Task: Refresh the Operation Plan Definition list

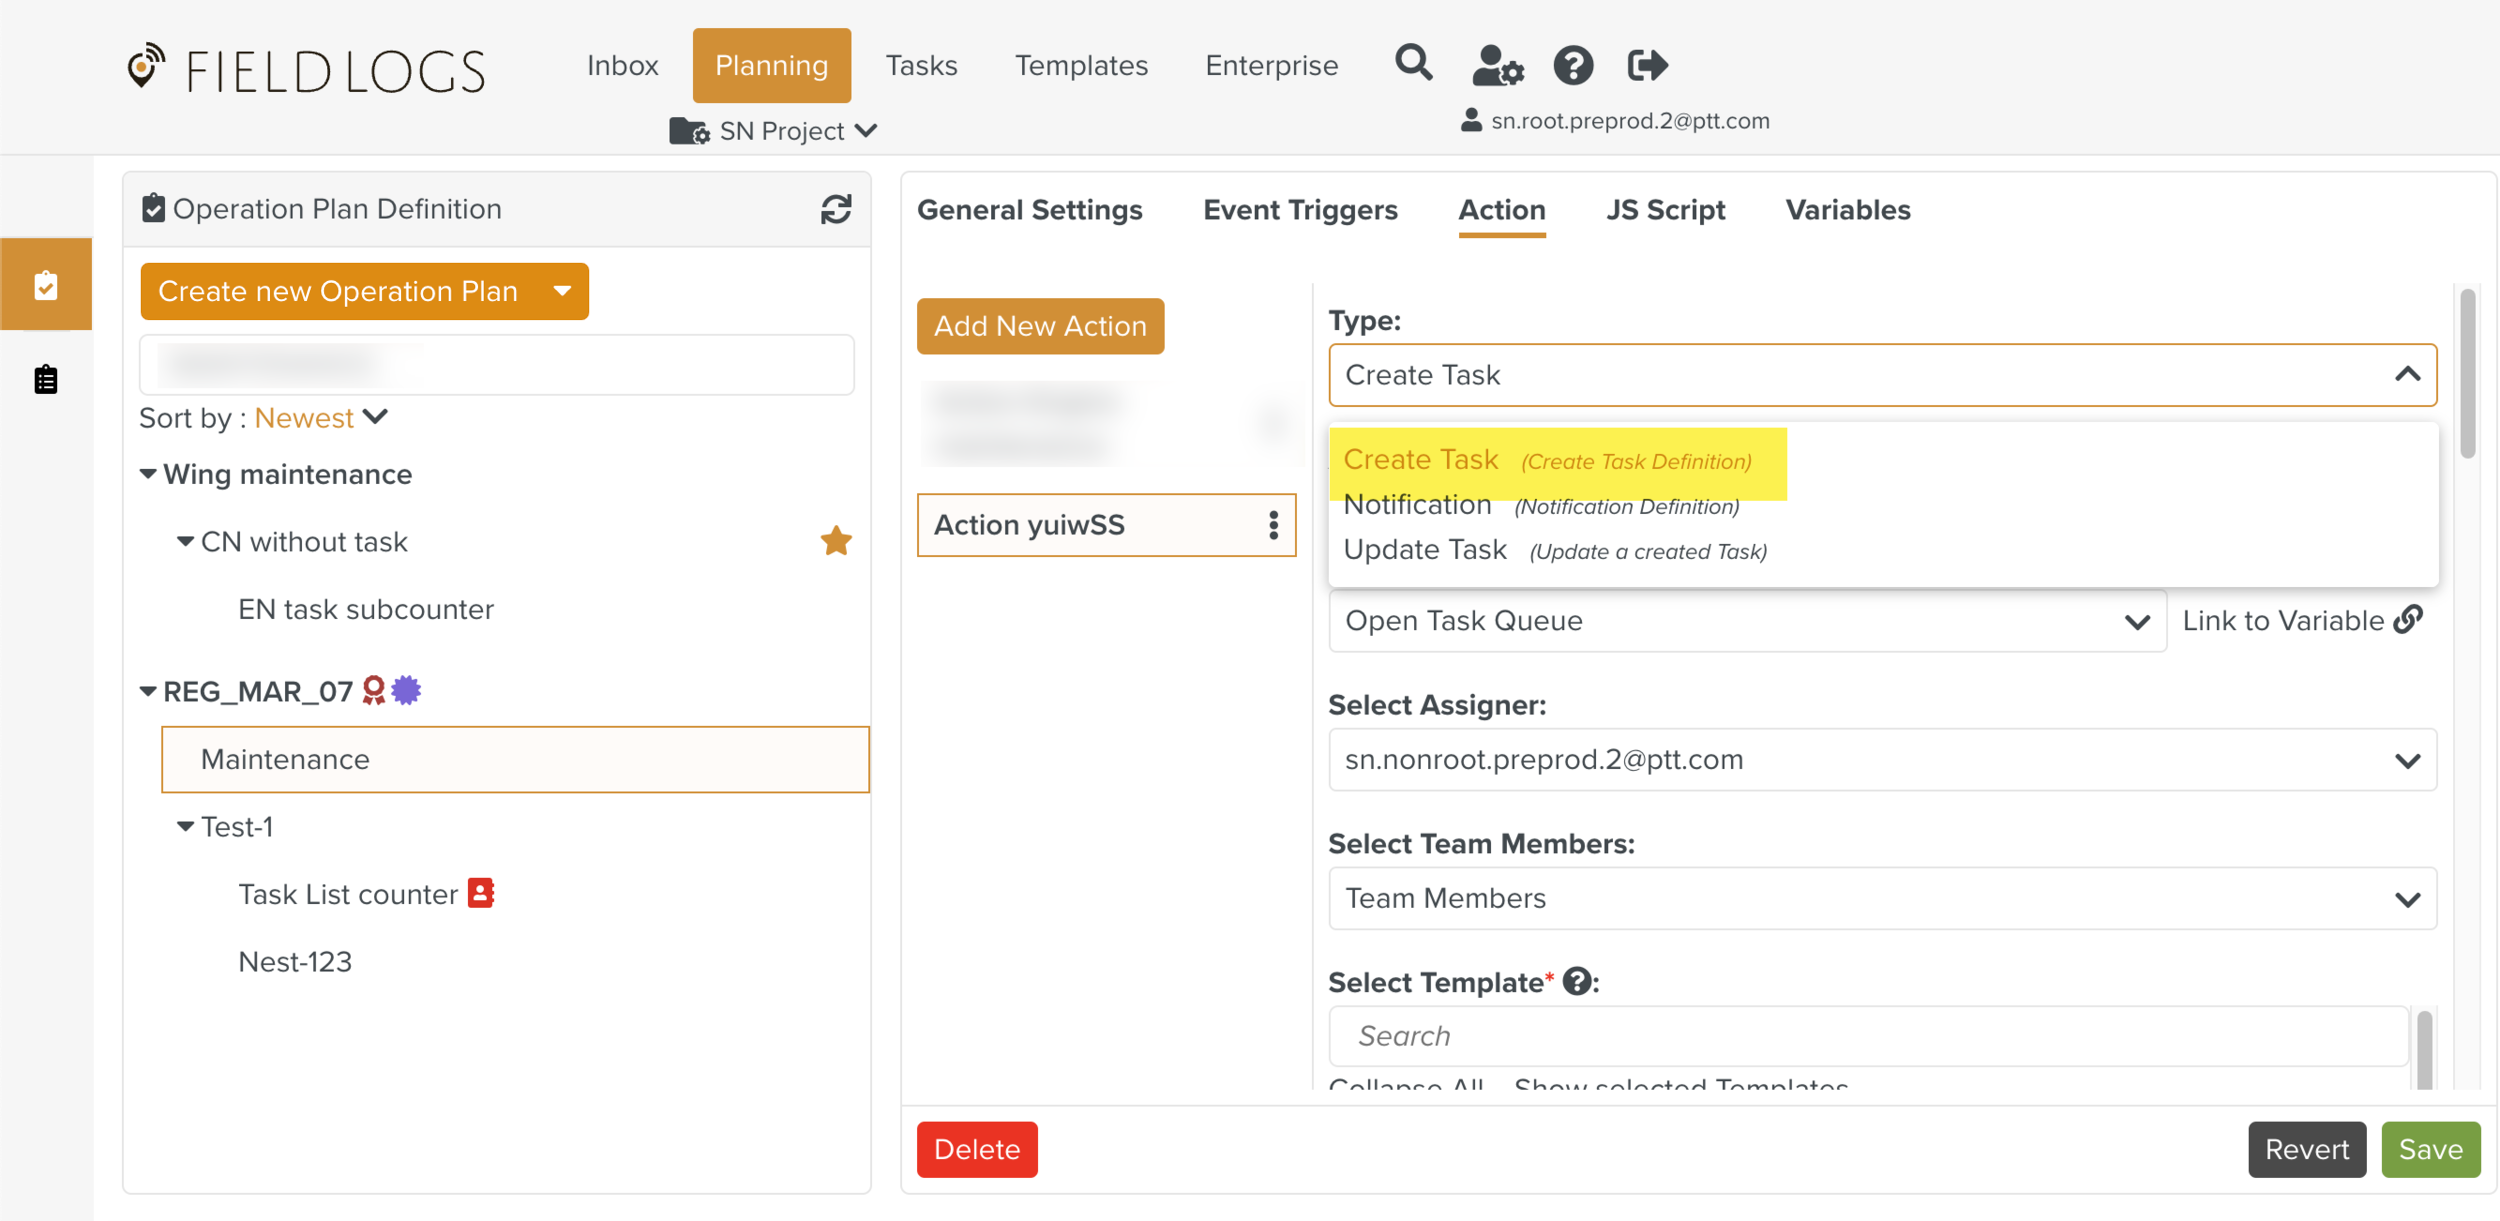Action: (836, 209)
